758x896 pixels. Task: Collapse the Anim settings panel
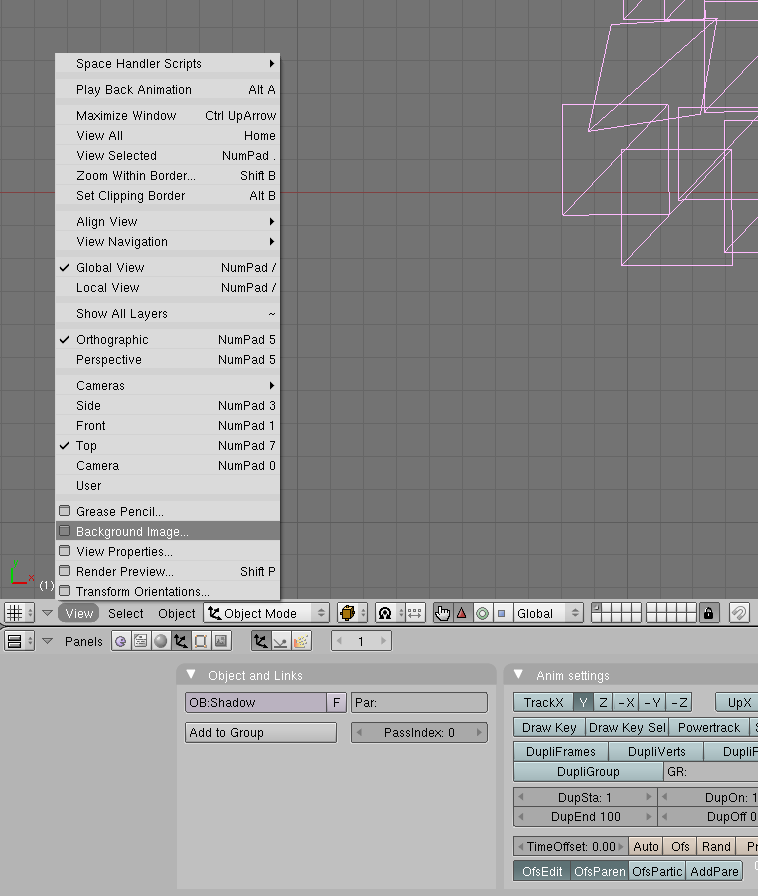tap(518, 675)
